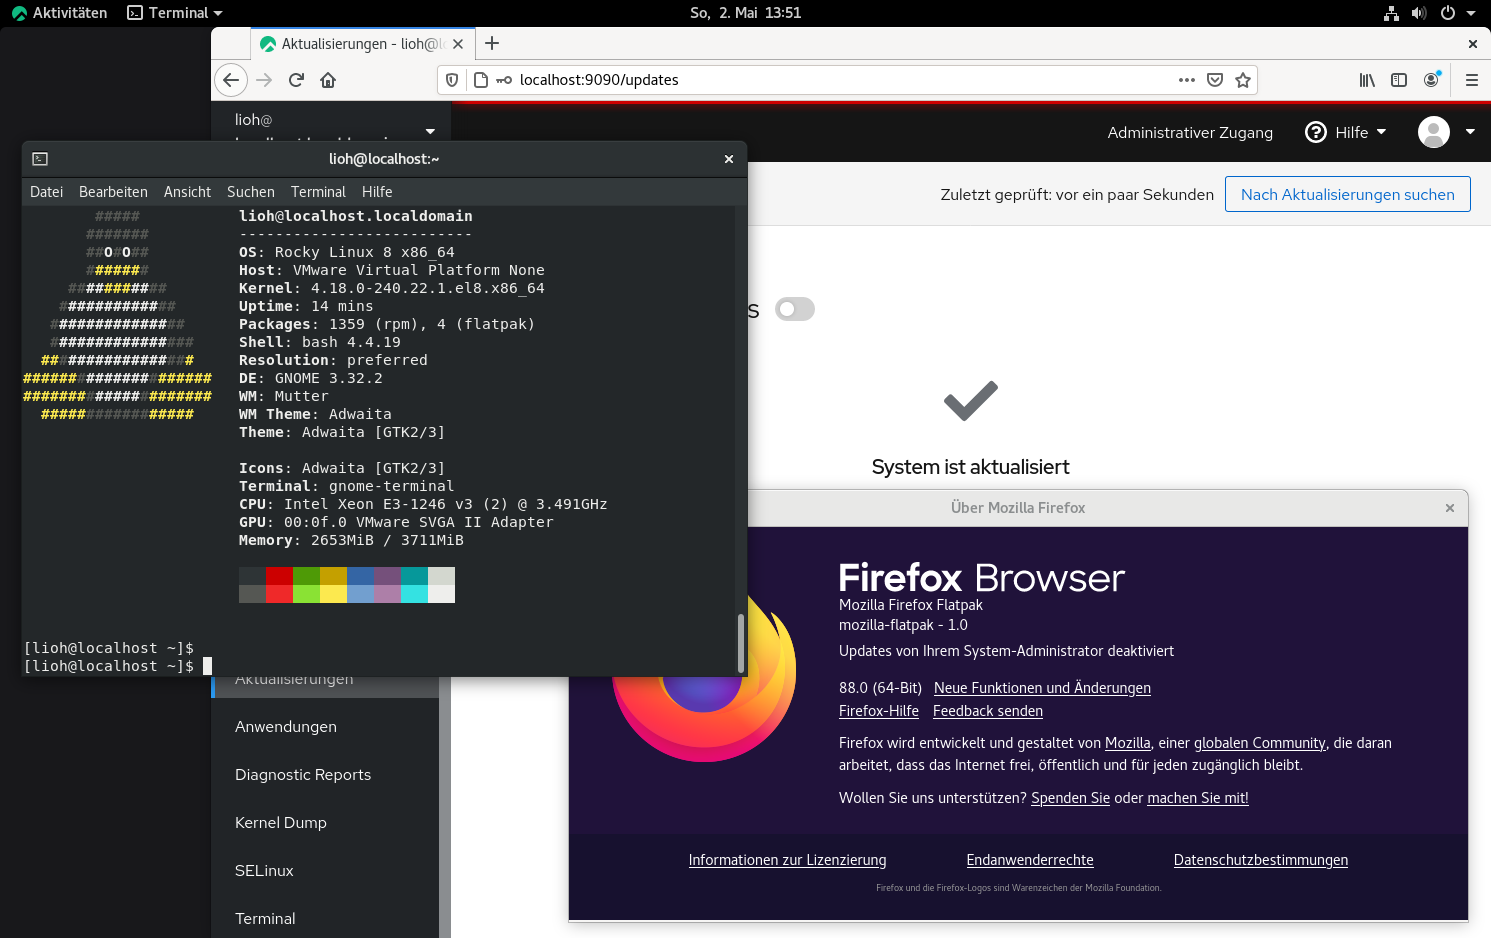Screen dimensions: 1491x938
Task: Open Ansicht menu in terminal
Action: pos(187,192)
